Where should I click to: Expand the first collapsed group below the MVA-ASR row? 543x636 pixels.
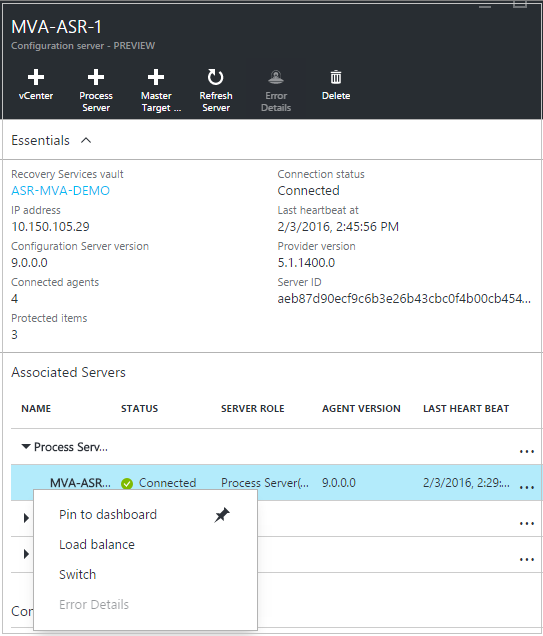click(x=26, y=518)
